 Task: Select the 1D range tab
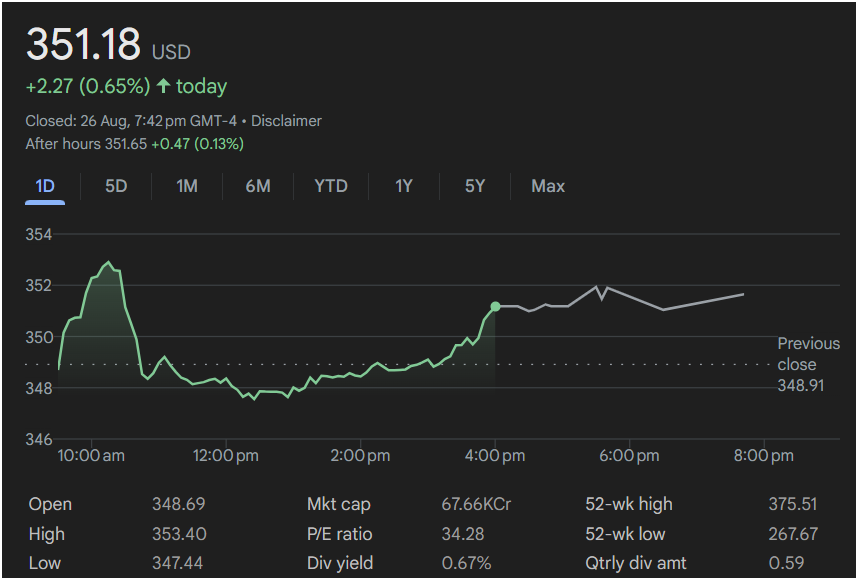[45, 186]
